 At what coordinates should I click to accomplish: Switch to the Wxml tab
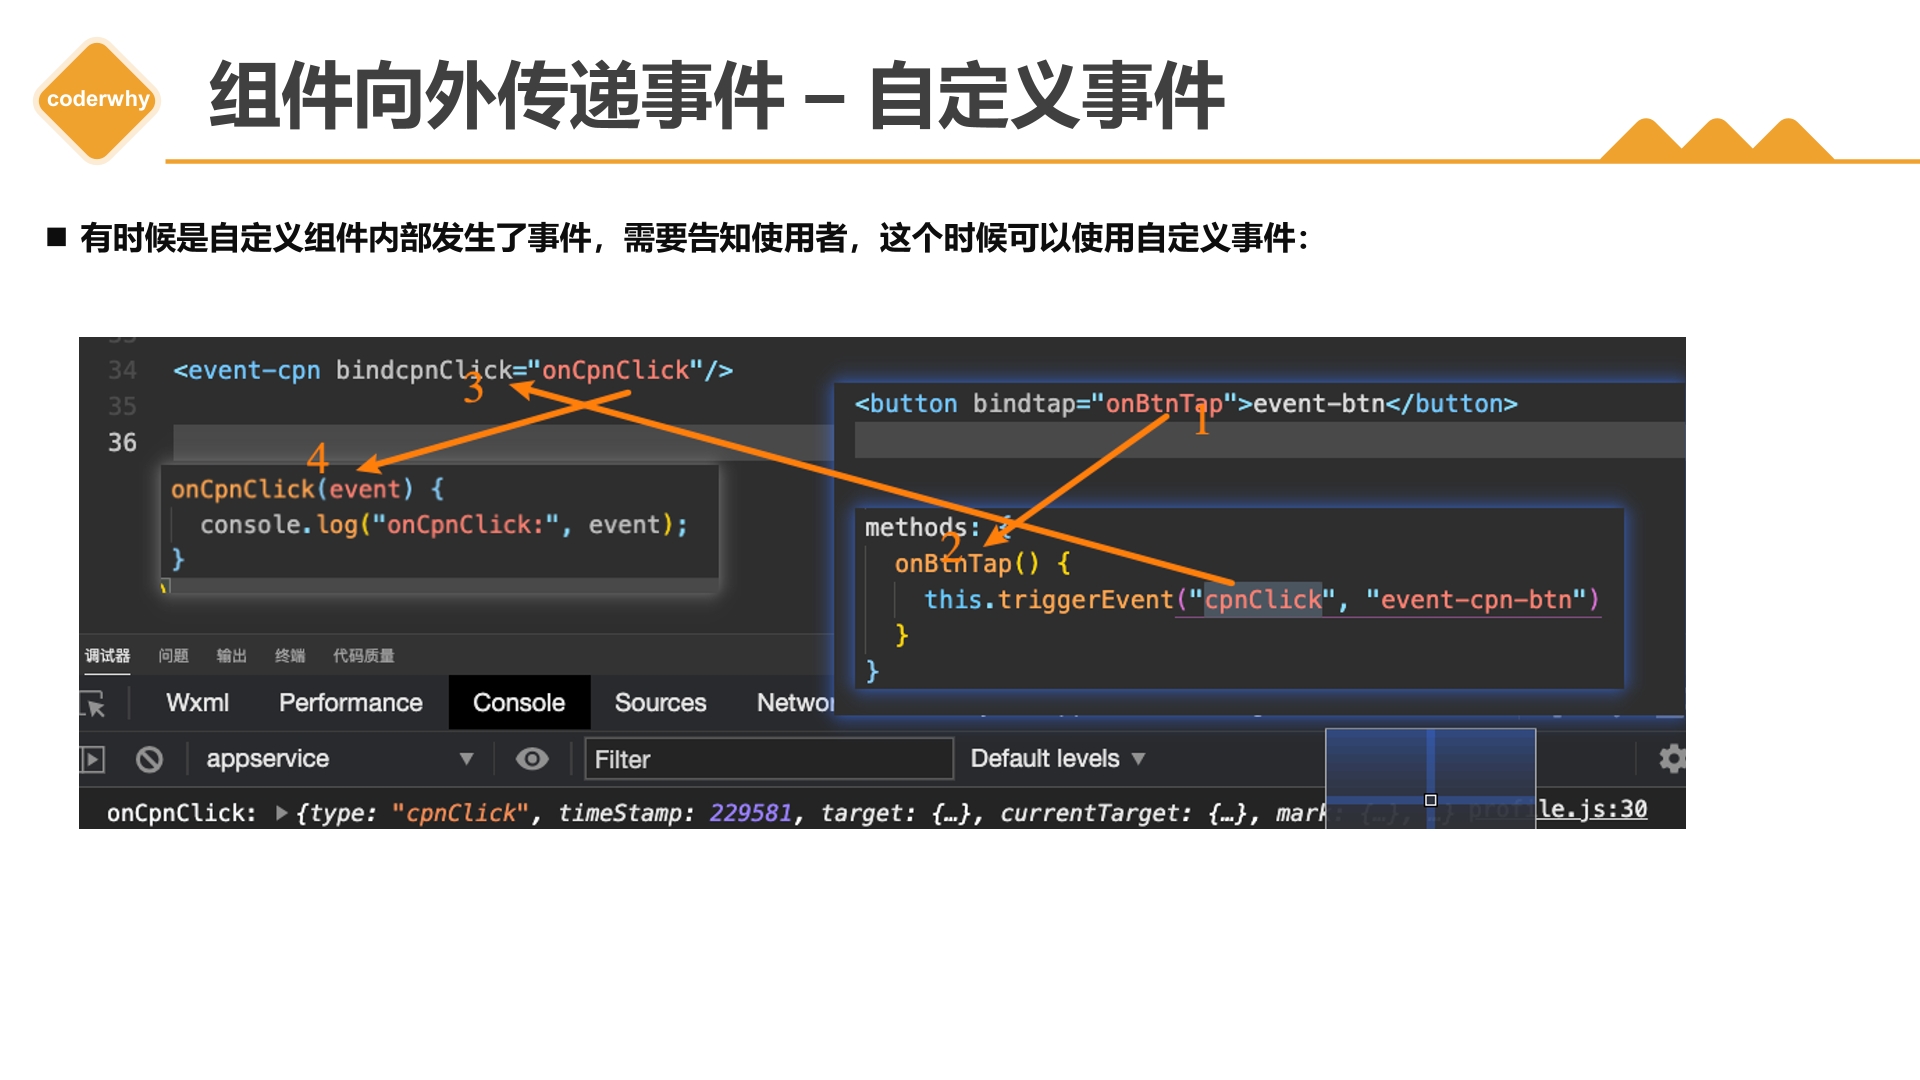tap(197, 703)
